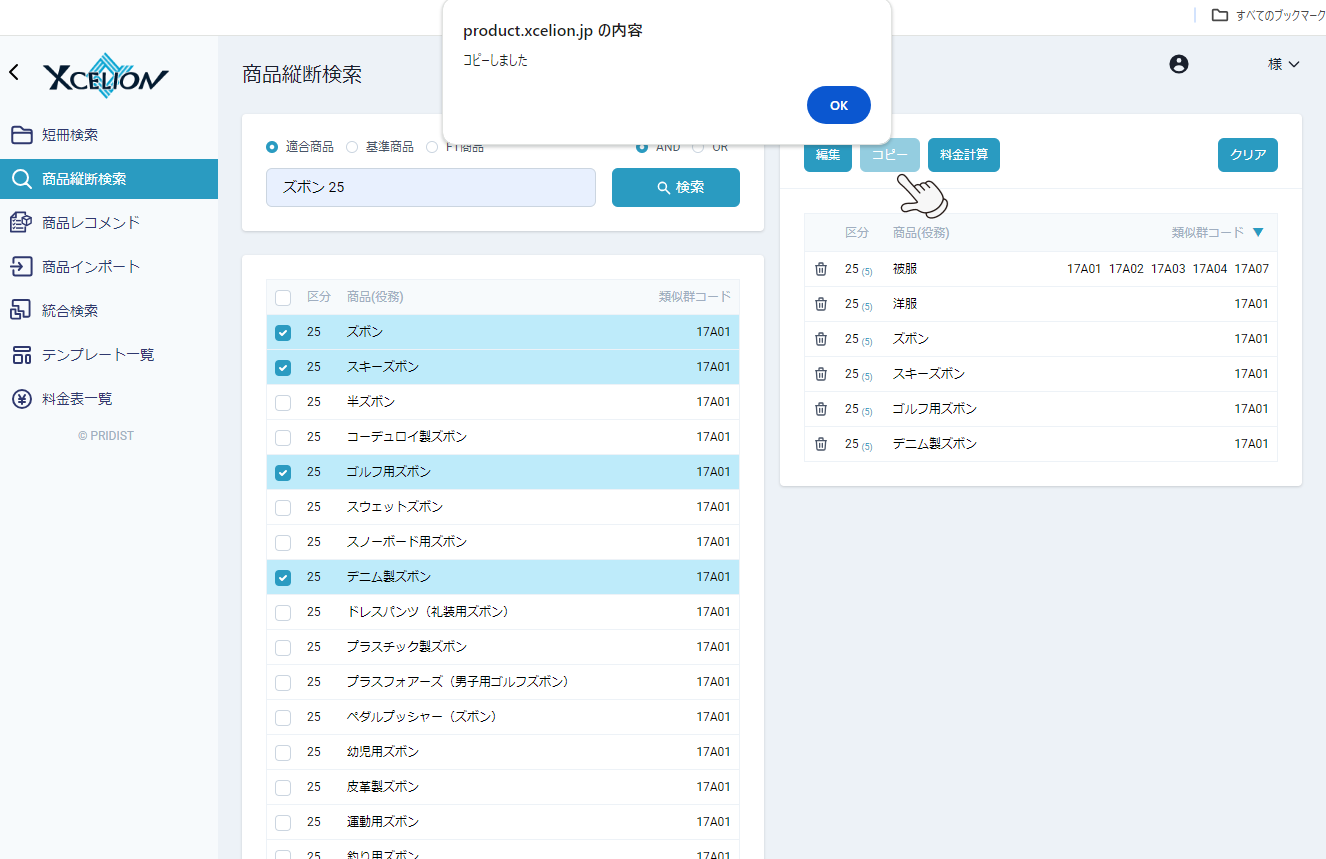Click the コピー button
The image size is (1326, 859).
coord(890,155)
